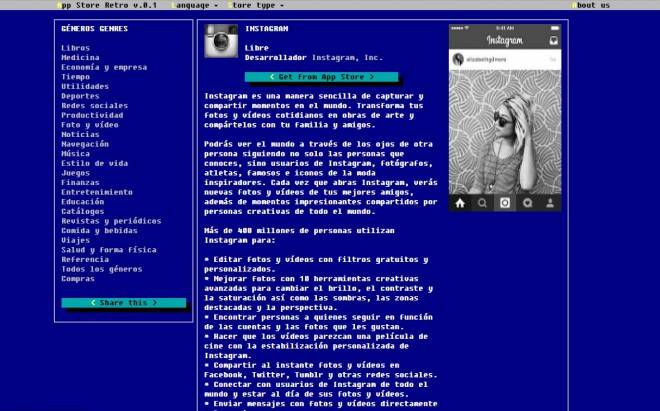This screenshot has height=411, width=660.
Task: Click the Get from App Store button
Action: 322,77
